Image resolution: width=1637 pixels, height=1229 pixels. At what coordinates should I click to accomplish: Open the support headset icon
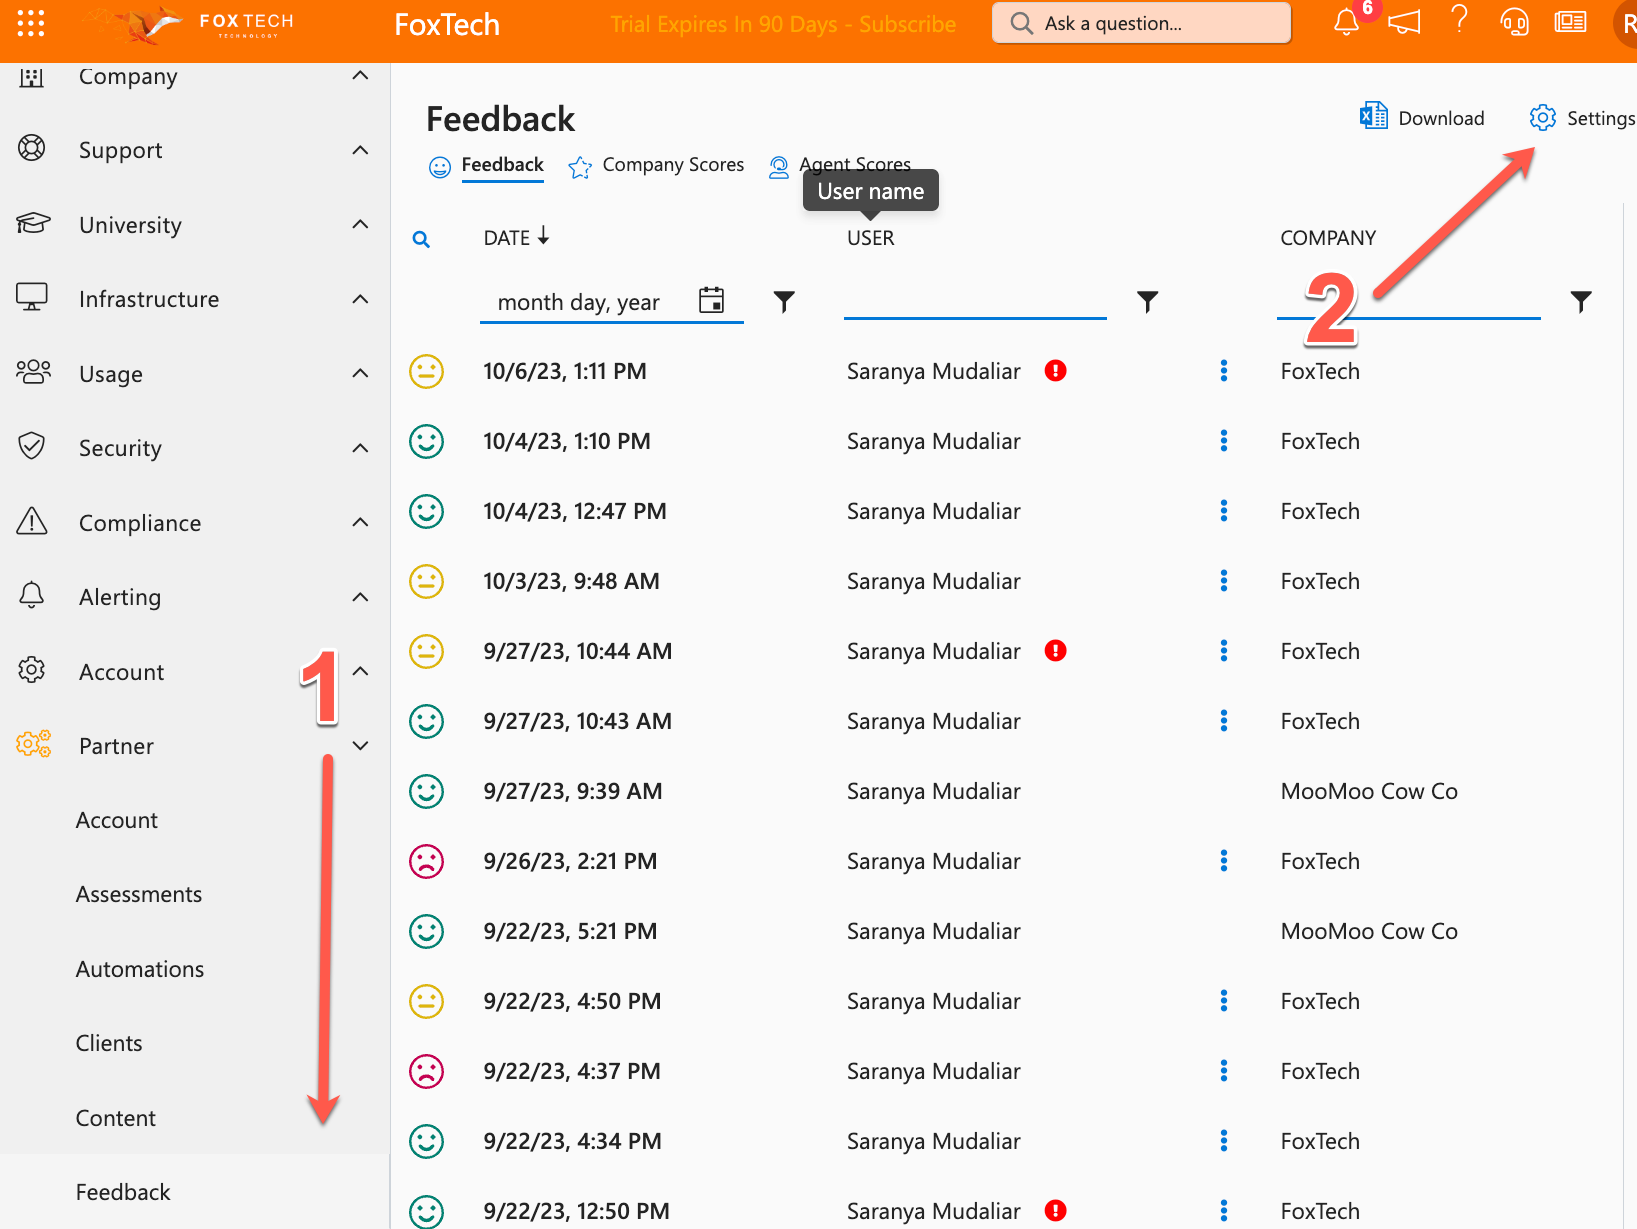[x=1514, y=22]
